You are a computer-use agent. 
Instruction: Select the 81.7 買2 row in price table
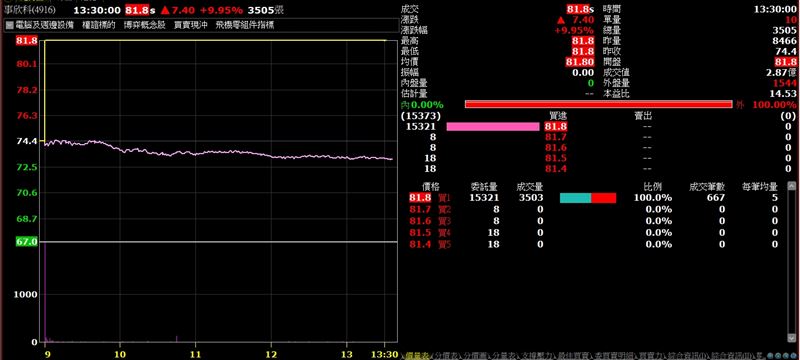(x=594, y=210)
